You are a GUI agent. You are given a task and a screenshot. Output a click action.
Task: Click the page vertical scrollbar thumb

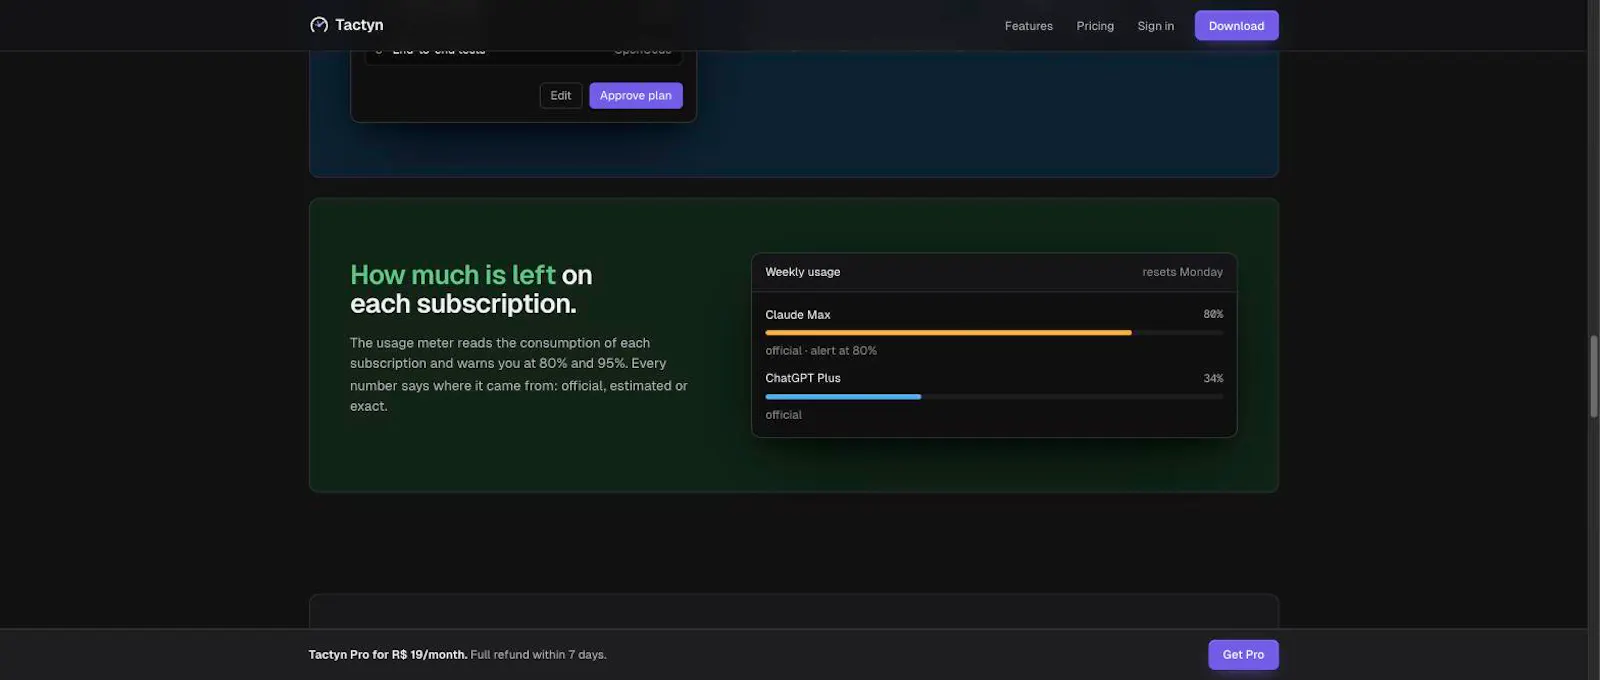pyautogui.click(x=1593, y=376)
